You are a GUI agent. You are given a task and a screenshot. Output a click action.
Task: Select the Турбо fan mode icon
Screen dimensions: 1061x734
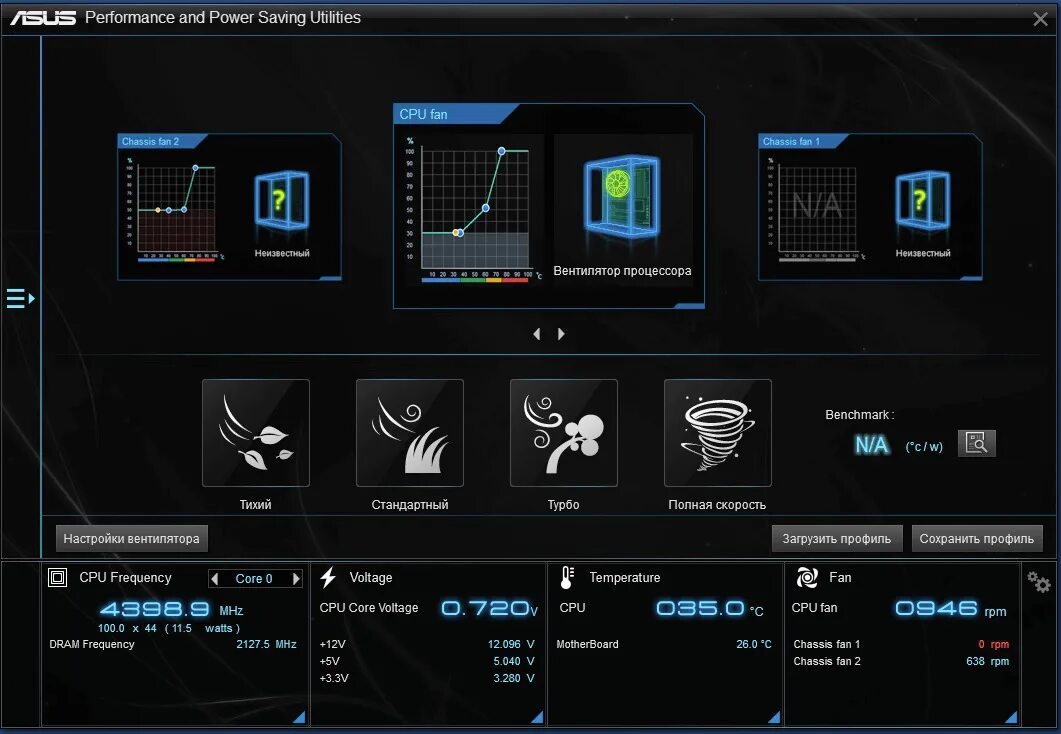564,433
